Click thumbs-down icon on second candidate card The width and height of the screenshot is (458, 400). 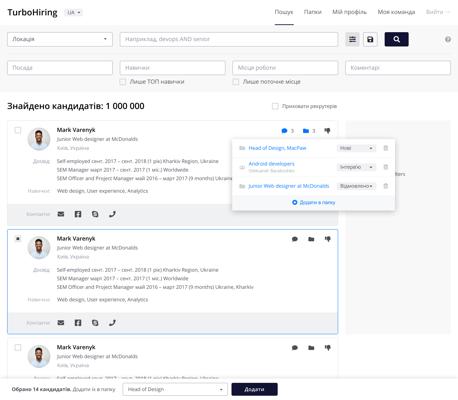328,239
